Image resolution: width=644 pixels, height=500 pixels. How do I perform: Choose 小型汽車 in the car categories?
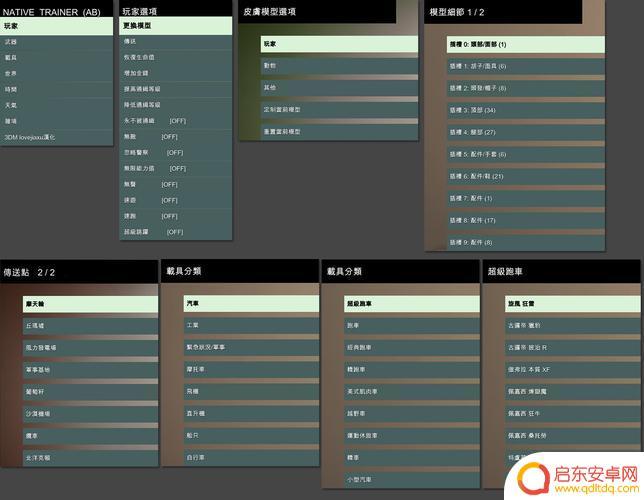[x=412, y=480]
